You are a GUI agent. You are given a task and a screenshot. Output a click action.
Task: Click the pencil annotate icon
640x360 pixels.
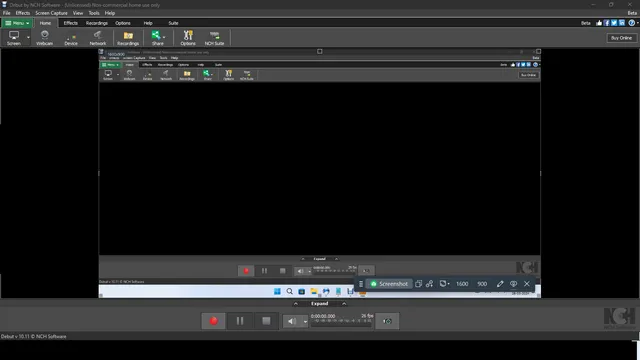pos(500,284)
